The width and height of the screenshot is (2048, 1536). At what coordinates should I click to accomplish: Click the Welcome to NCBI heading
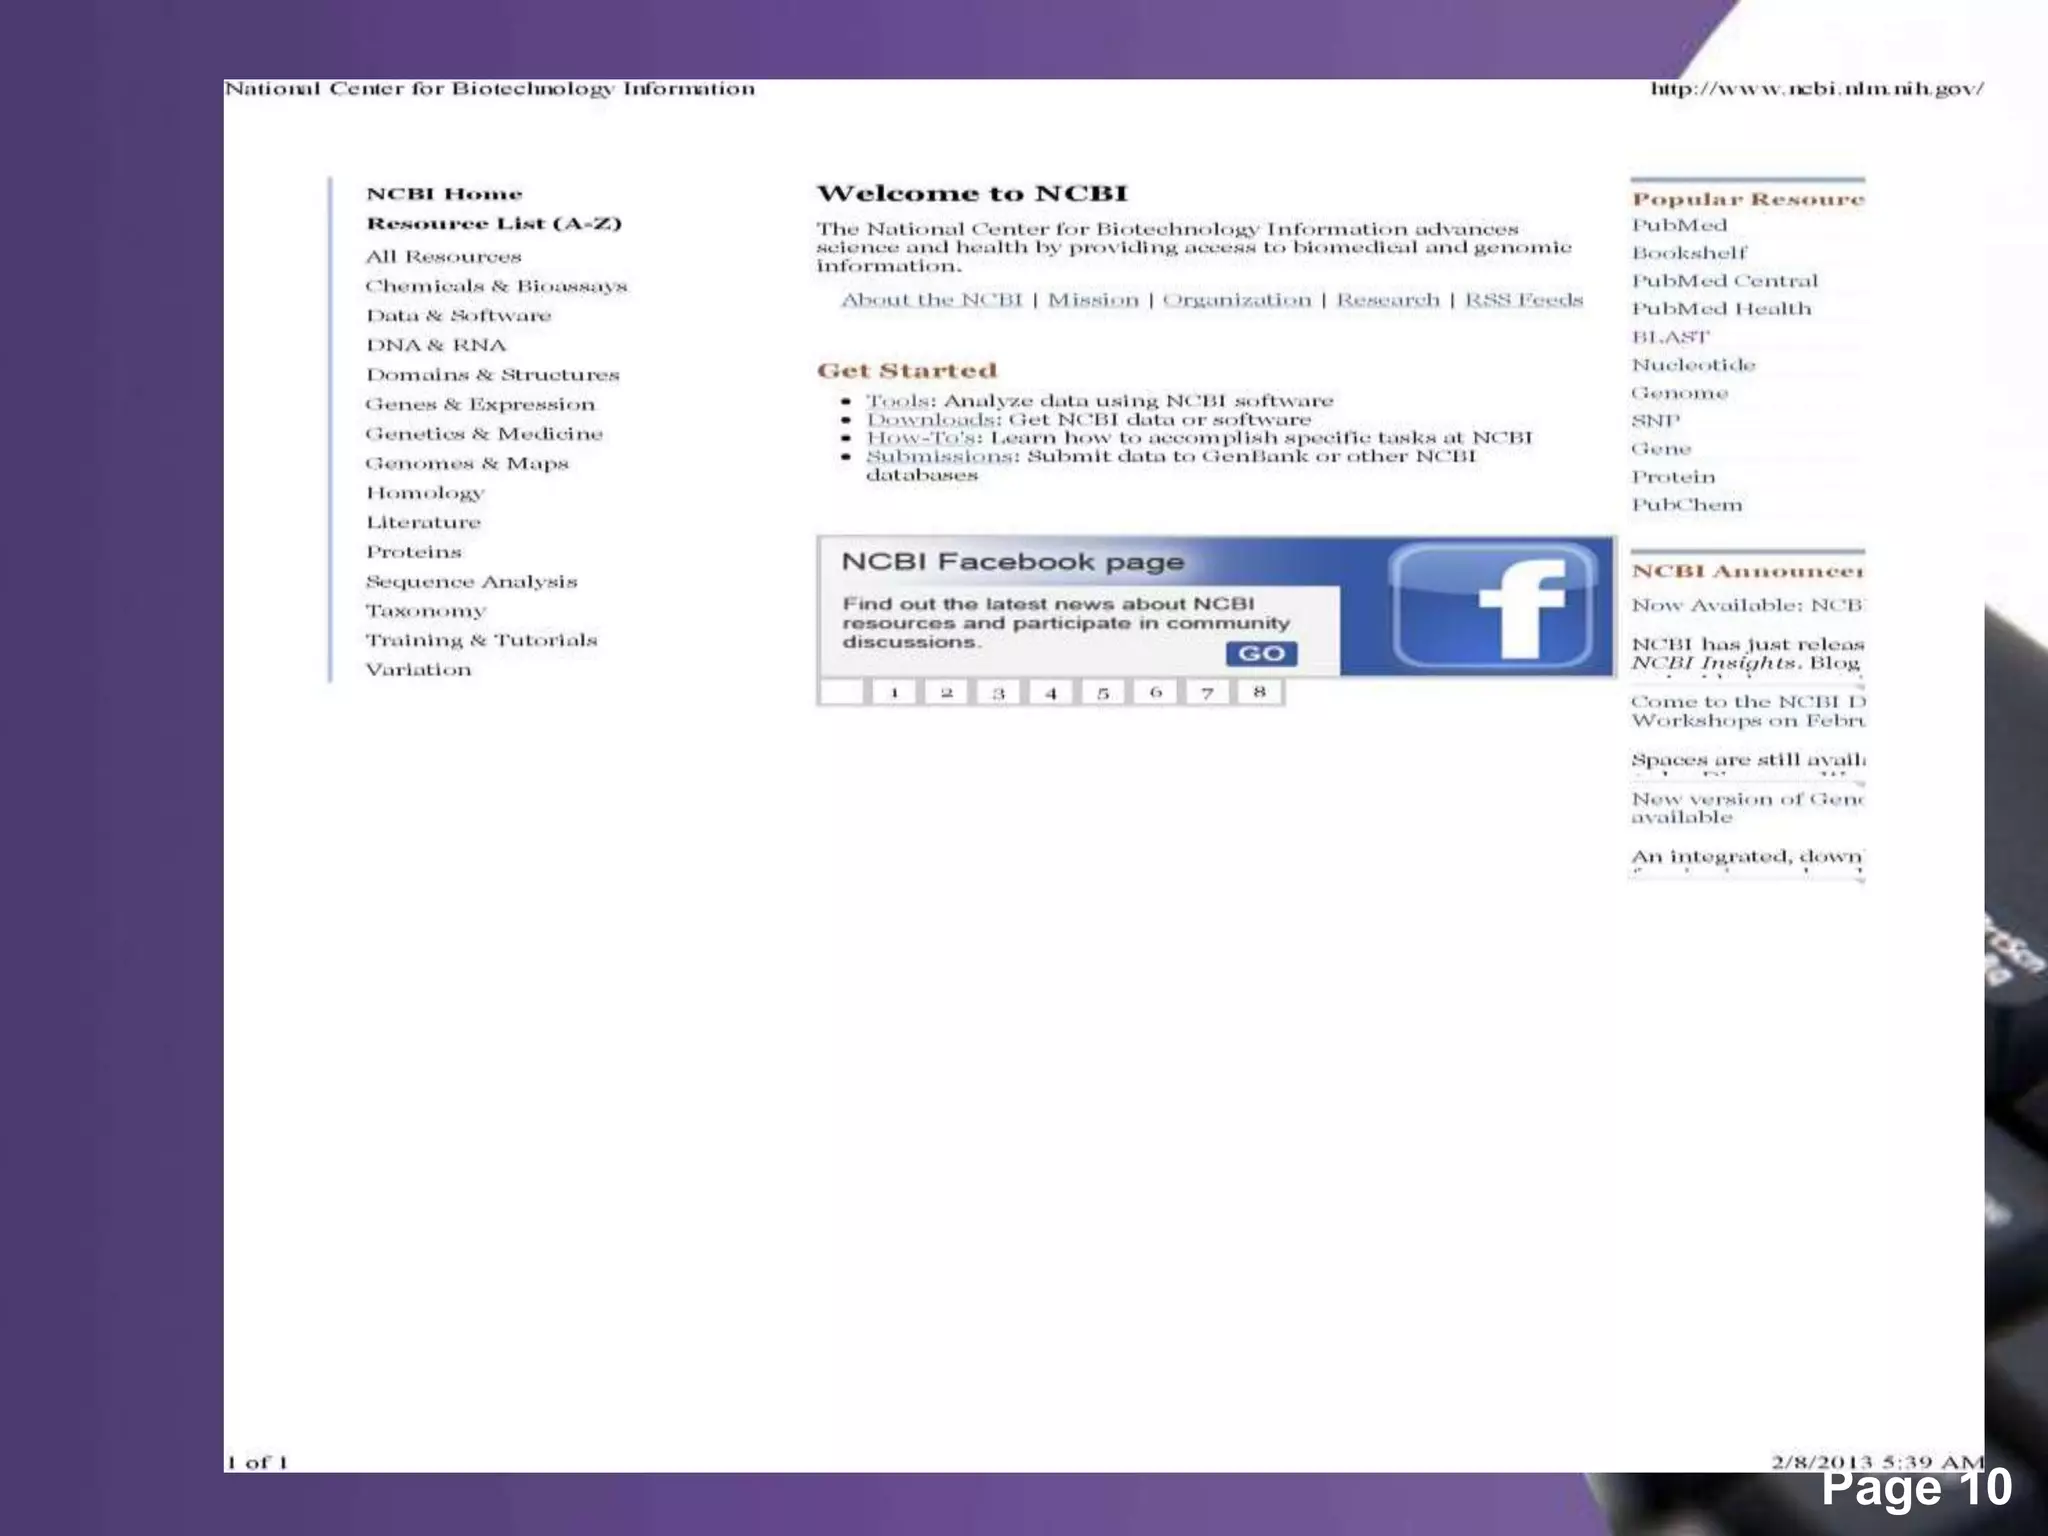(x=972, y=193)
